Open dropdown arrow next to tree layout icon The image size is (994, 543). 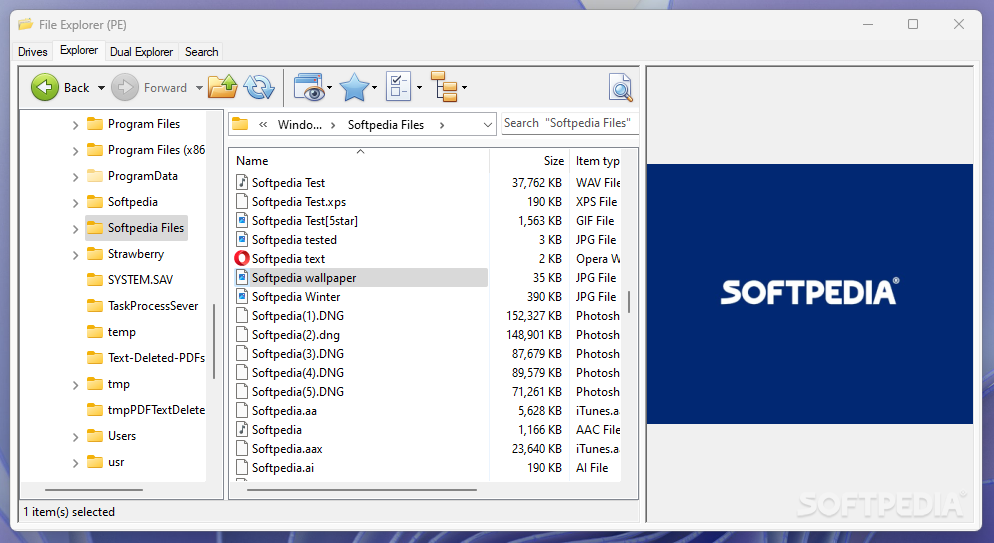[x=464, y=88]
